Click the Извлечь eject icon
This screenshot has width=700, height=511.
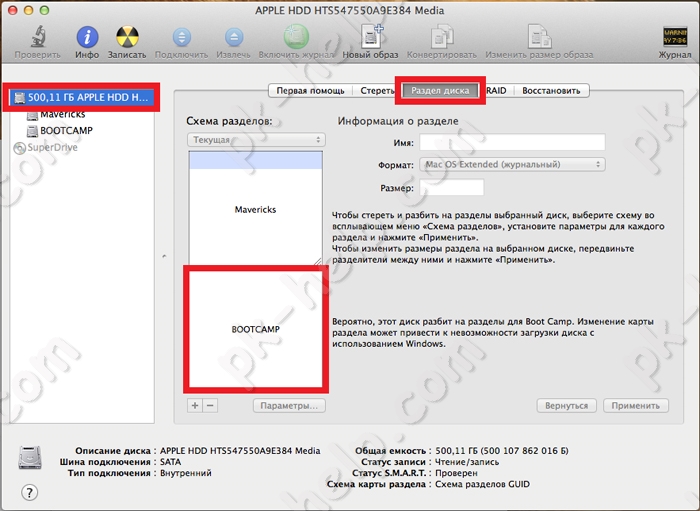click(233, 37)
